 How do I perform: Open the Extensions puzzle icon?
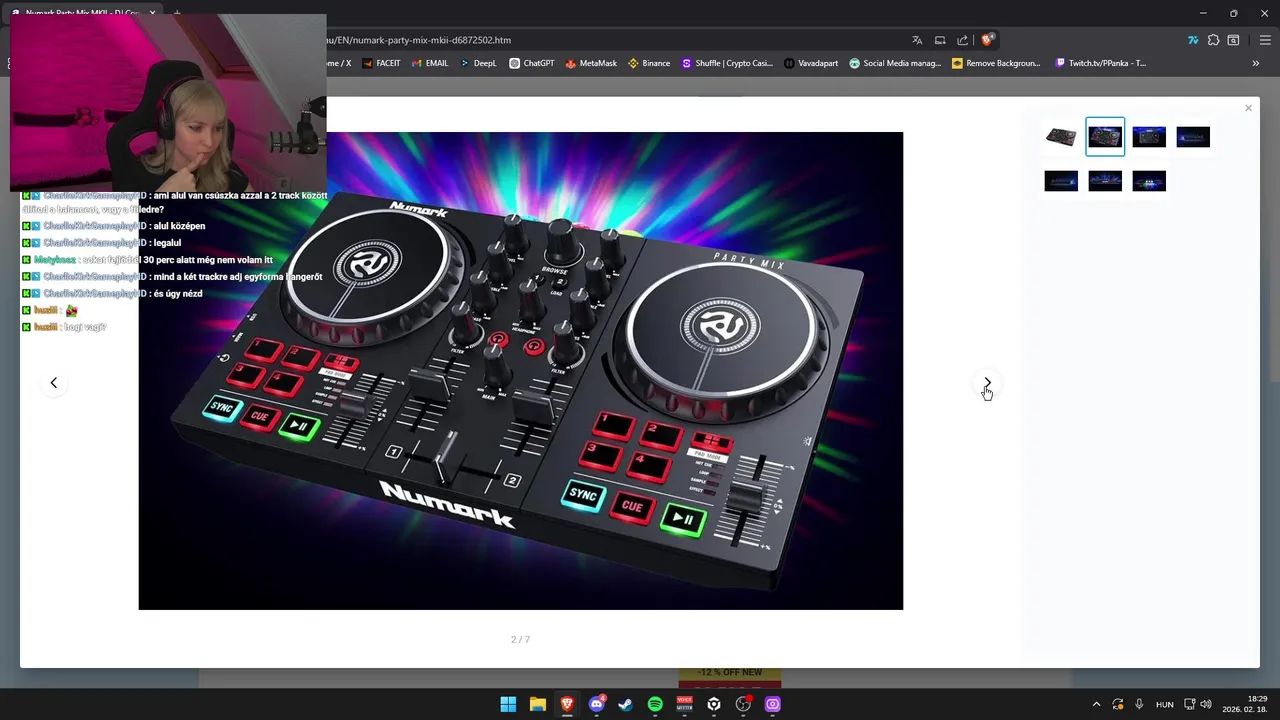click(x=1213, y=40)
